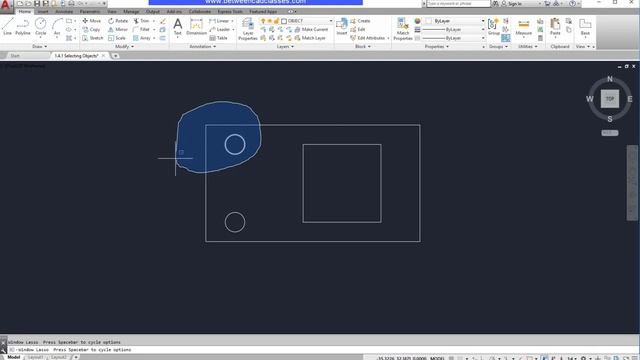The width and height of the screenshot is (640, 360).
Task: Open the Output ribbon tab
Action: 153,11
